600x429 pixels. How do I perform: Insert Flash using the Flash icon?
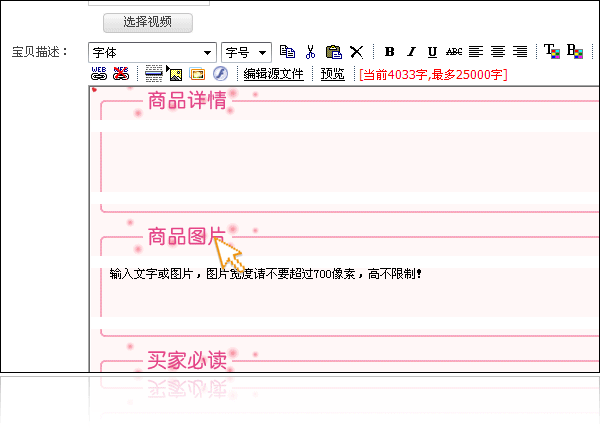(x=220, y=74)
